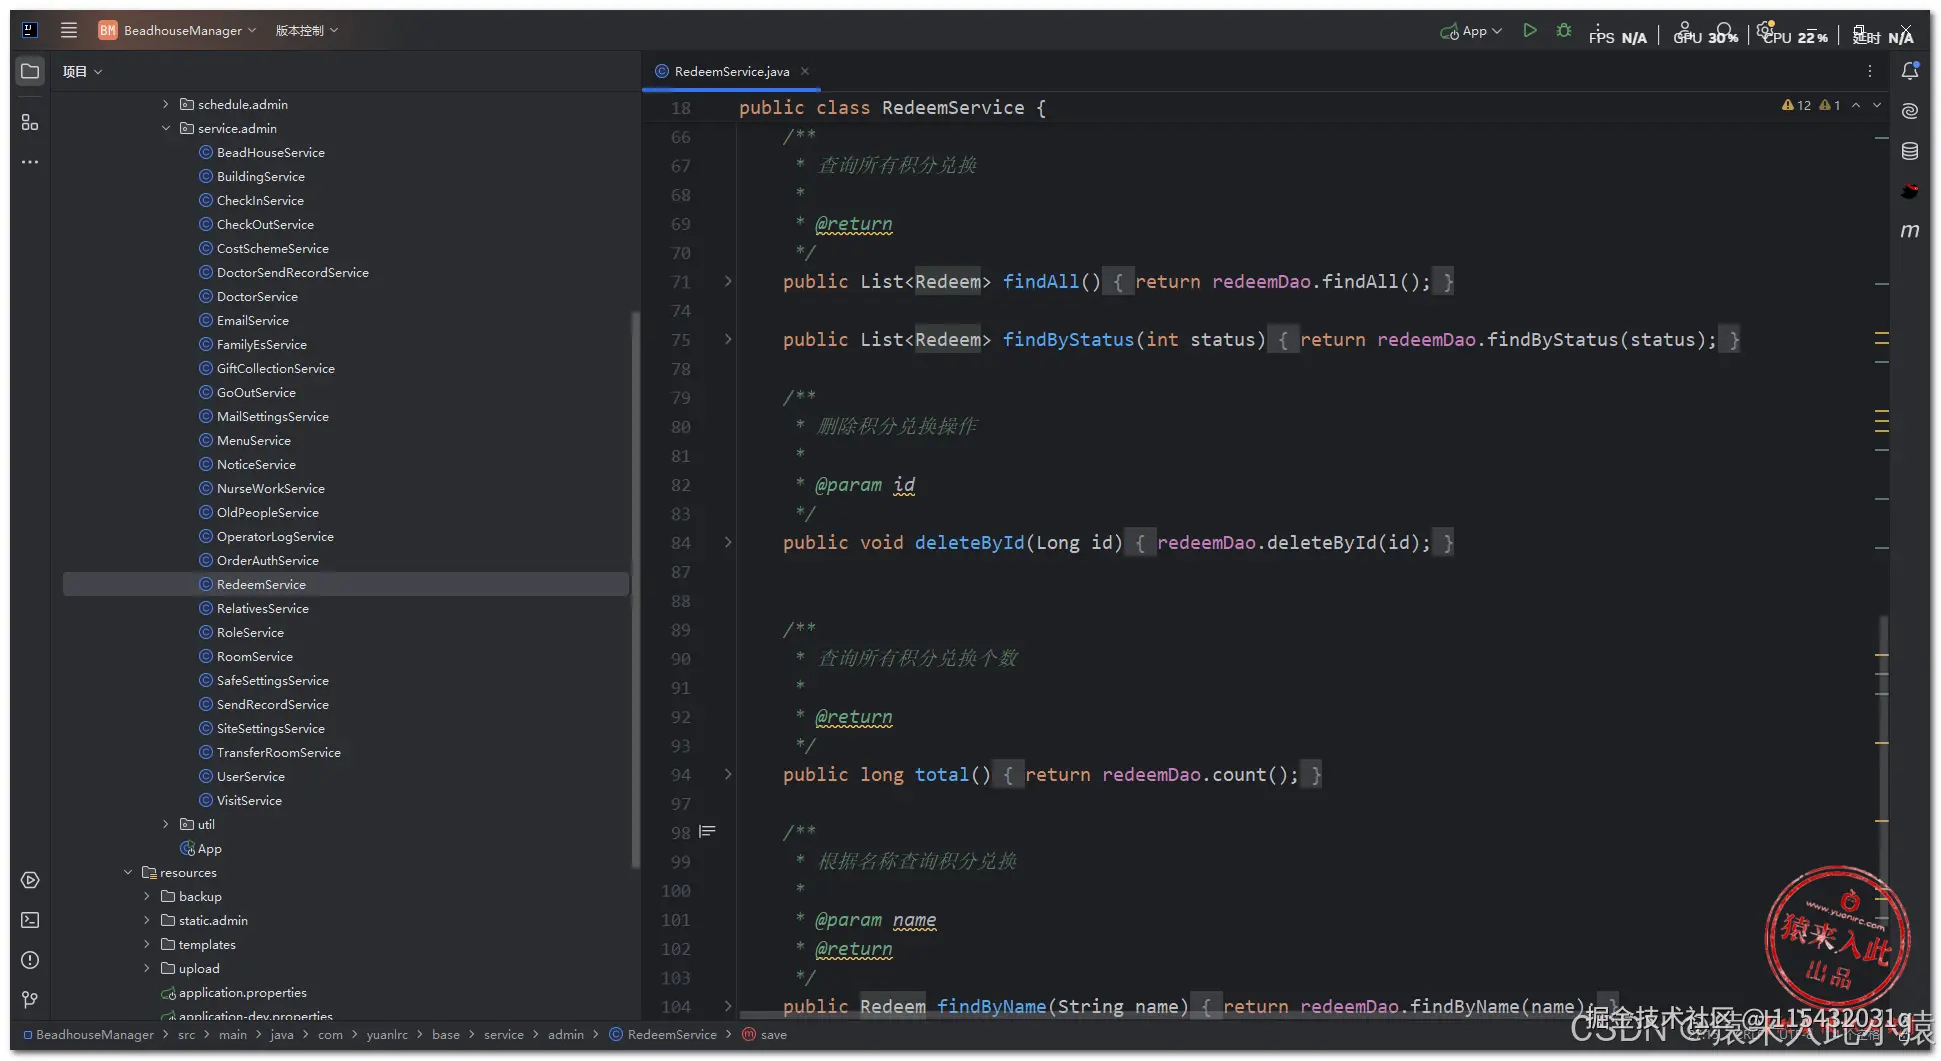Open editor tab options kebab menu
Image resolution: width=1941 pixels, height=1061 pixels.
click(x=1870, y=71)
